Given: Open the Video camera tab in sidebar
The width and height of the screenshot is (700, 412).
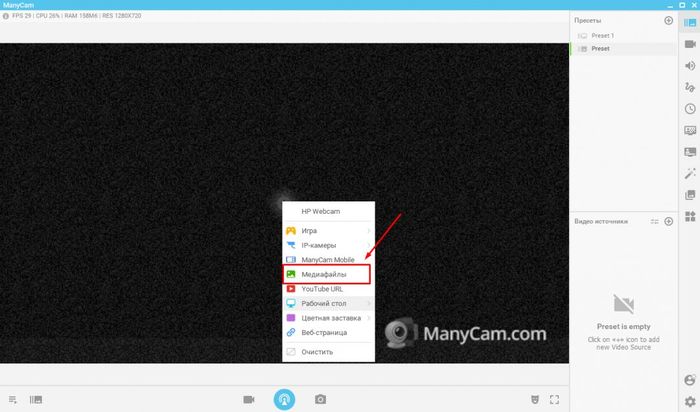Looking at the screenshot, I should 690,44.
